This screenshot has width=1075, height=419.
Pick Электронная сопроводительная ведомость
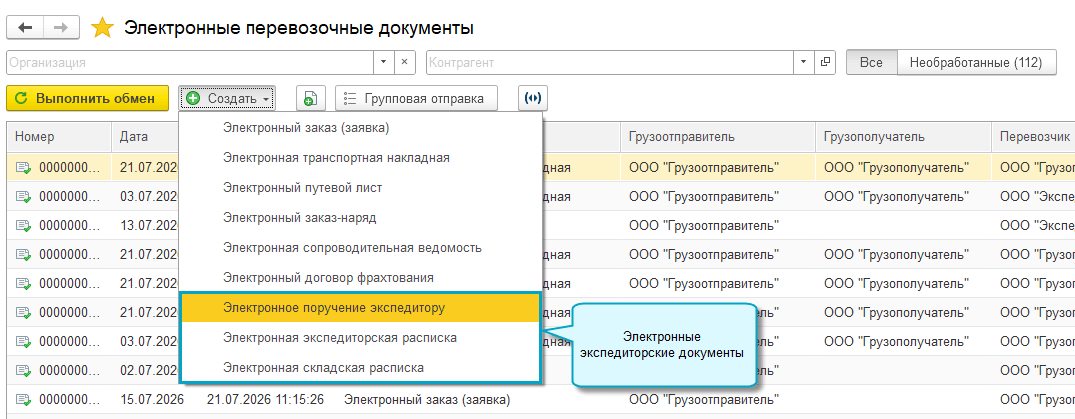[360, 248]
